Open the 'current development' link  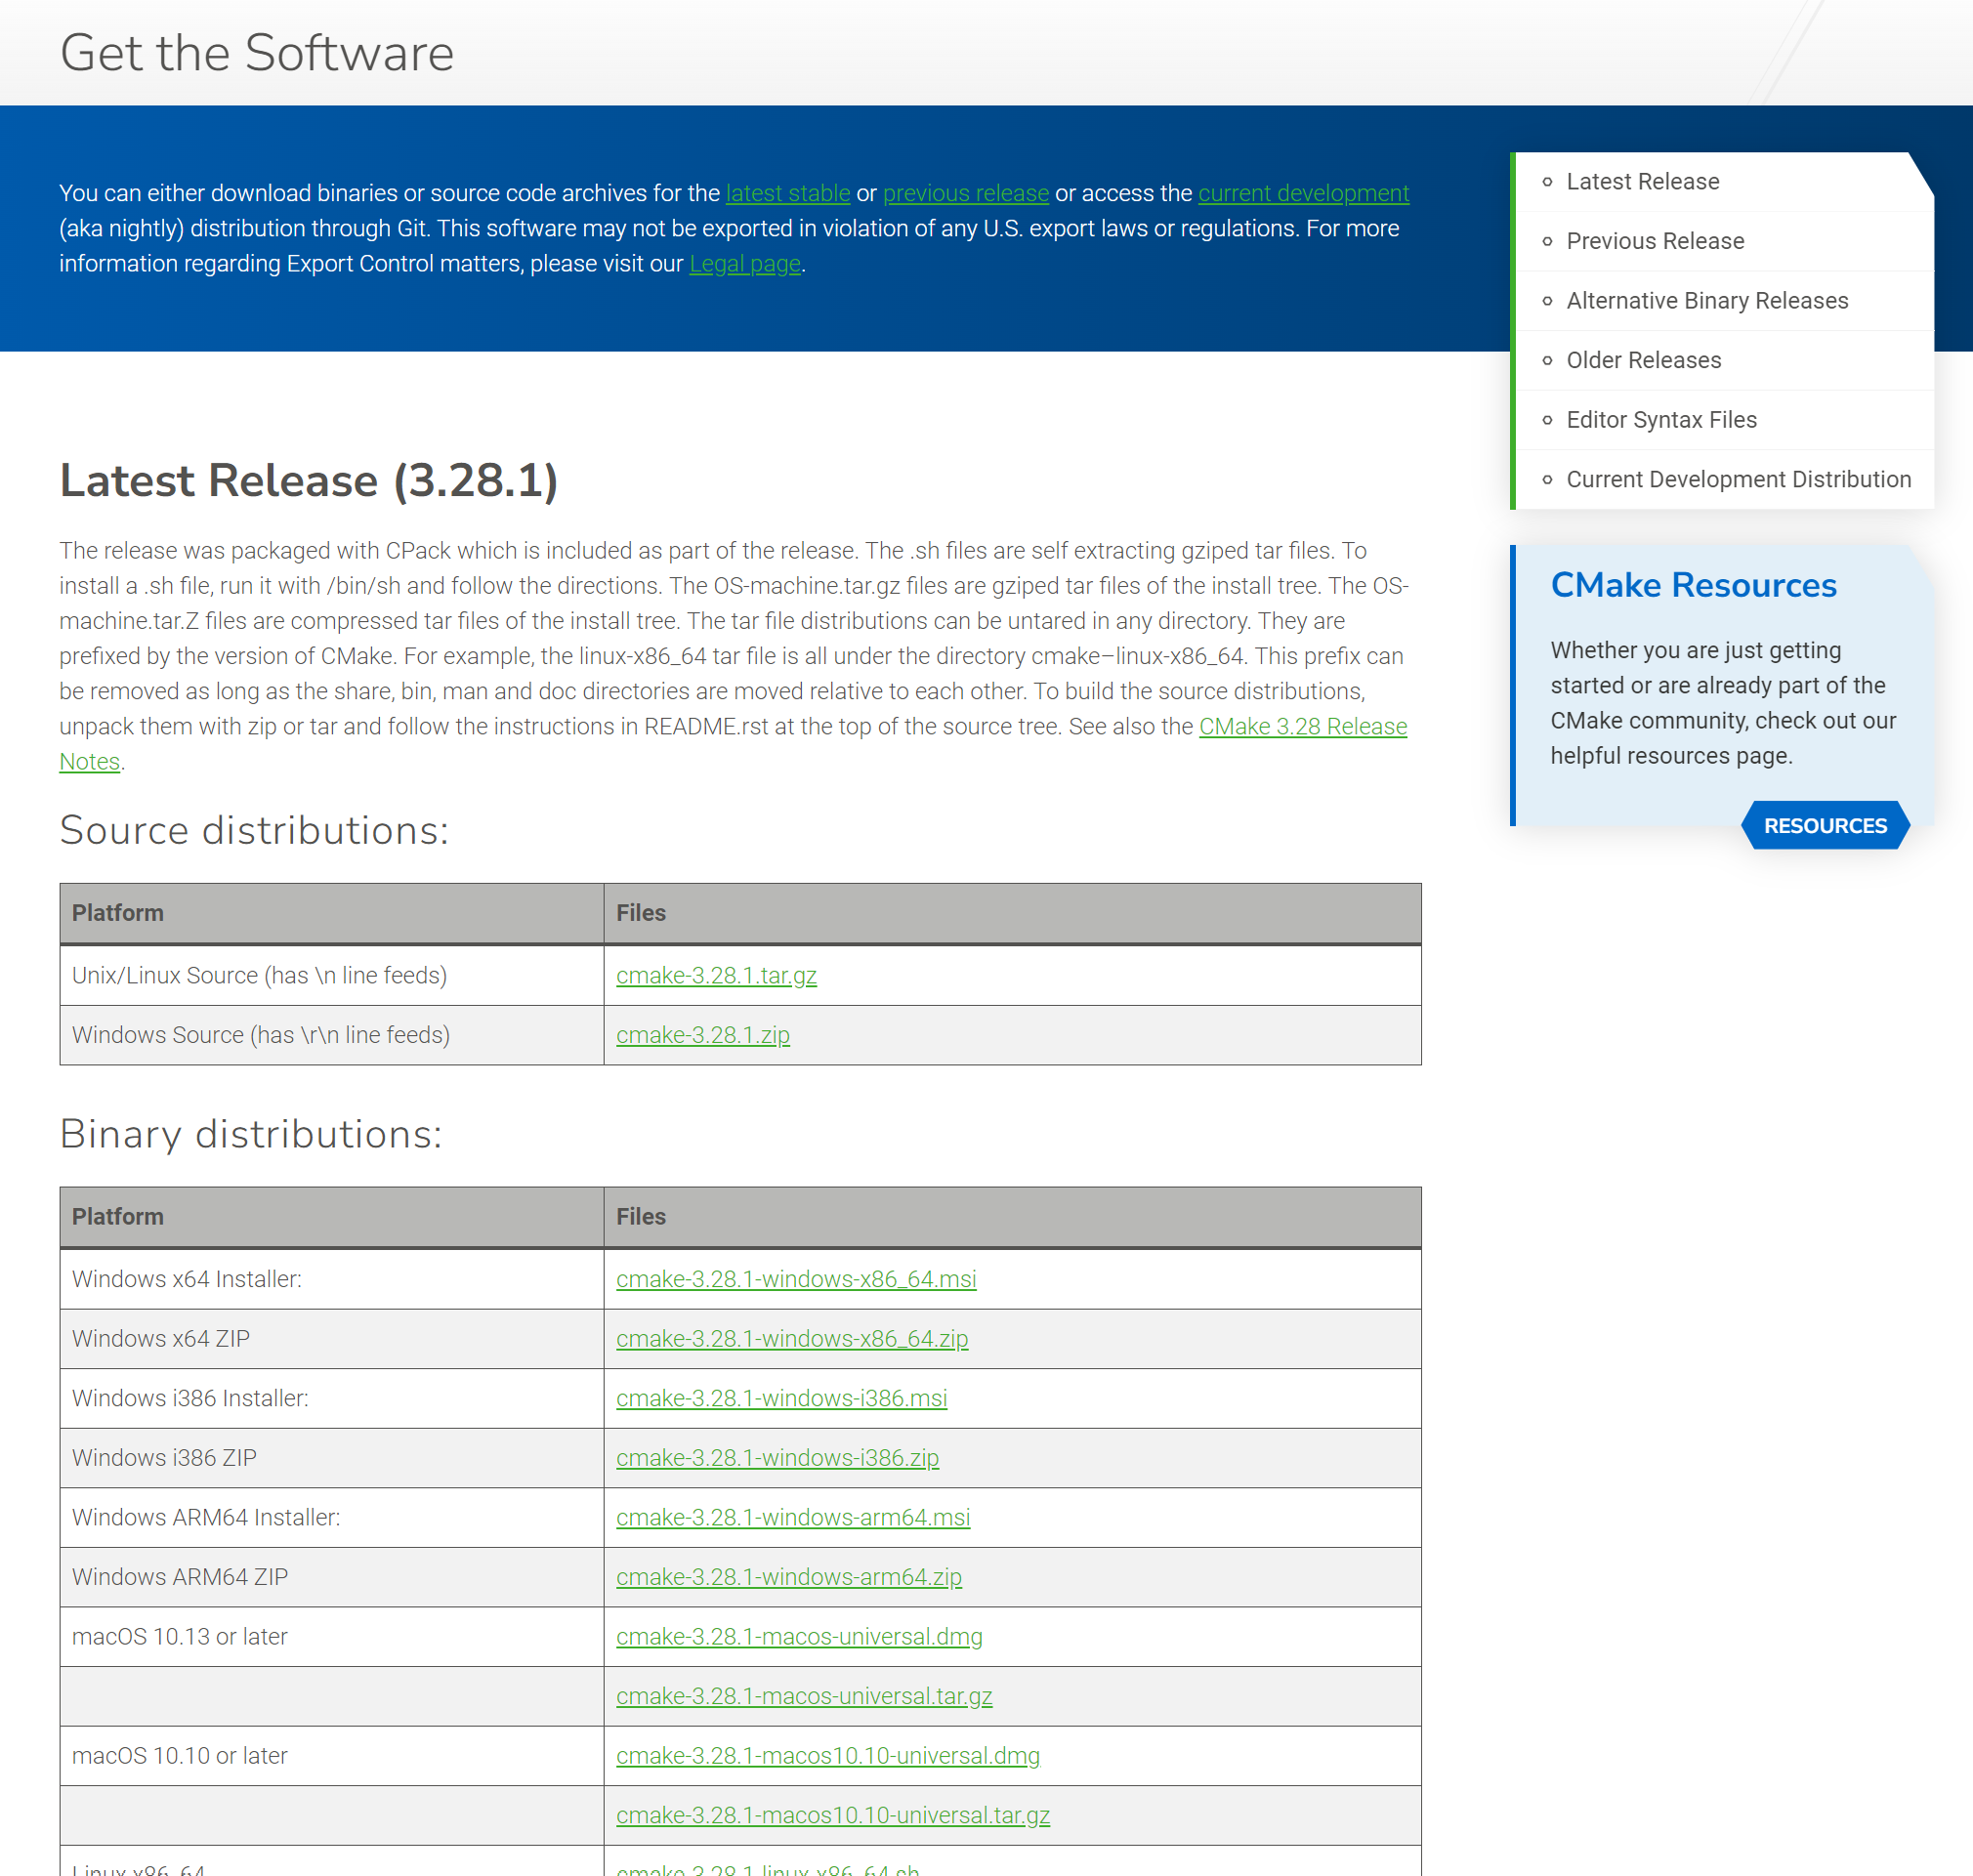coord(1304,193)
